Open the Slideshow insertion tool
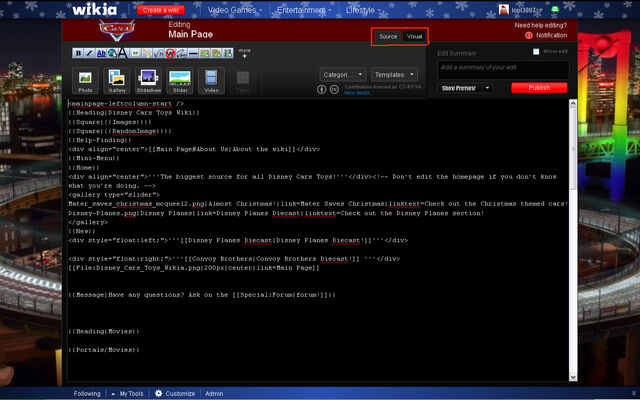This screenshot has height=400, width=640. point(149,80)
